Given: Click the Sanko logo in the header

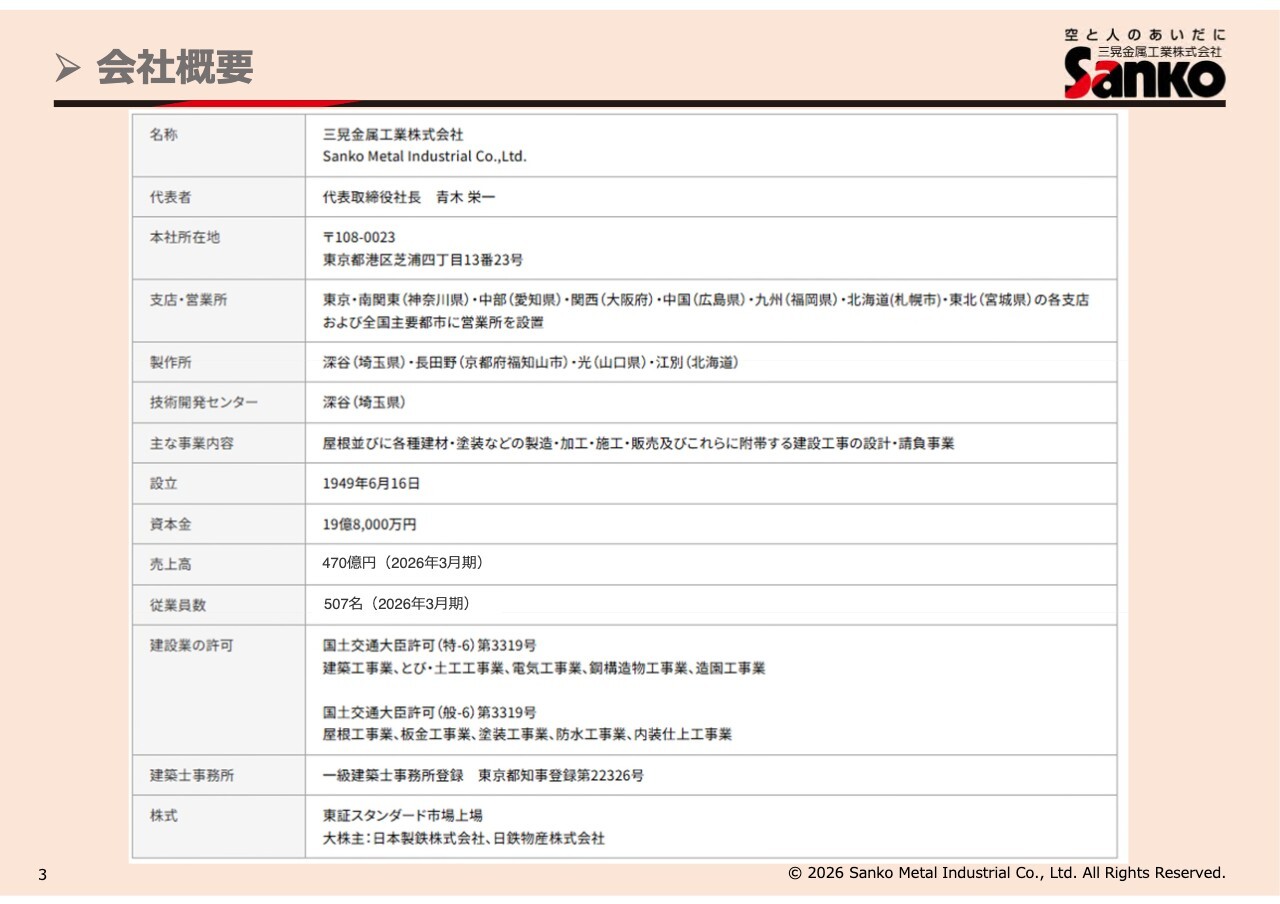Looking at the screenshot, I should tap(1145, 64).
